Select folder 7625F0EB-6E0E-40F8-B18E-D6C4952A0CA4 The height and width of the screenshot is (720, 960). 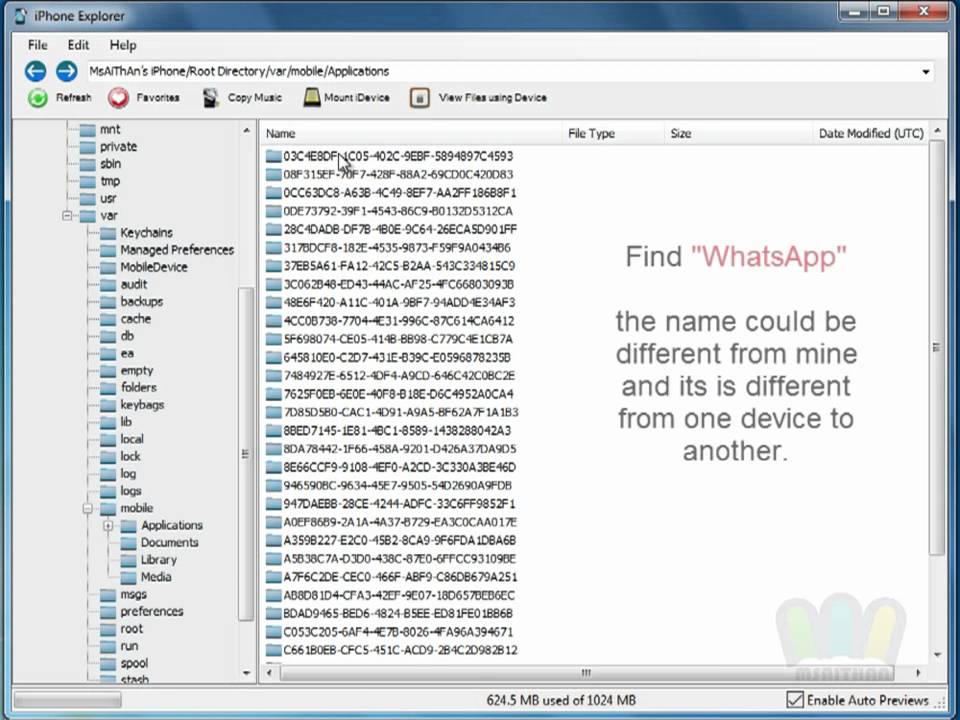(x=398, y=394)
